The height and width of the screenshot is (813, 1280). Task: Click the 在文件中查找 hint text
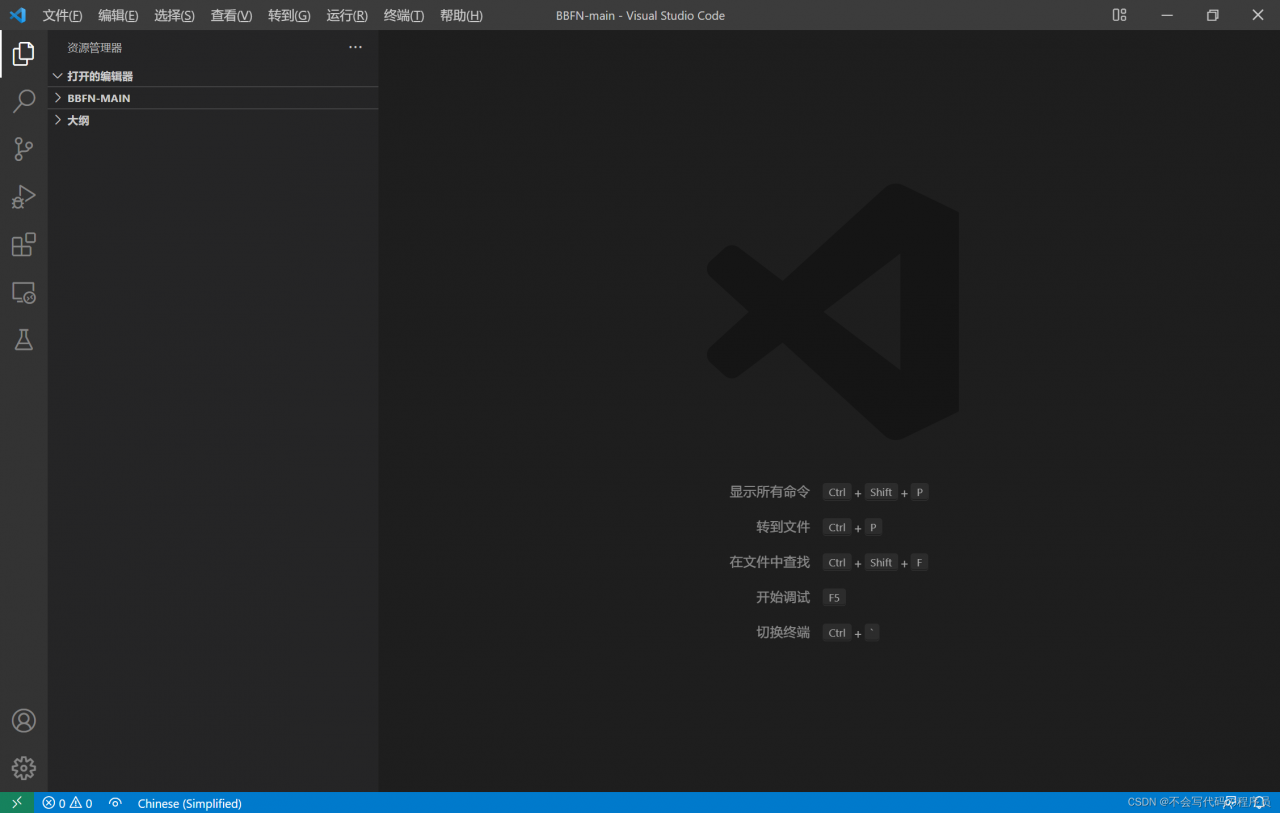(769, 562)
